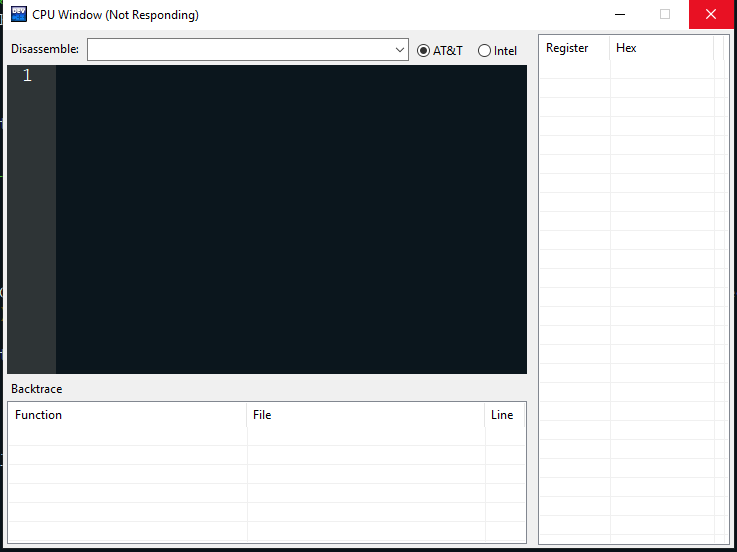Click the Line column header in Backtrace

[504, 415]
